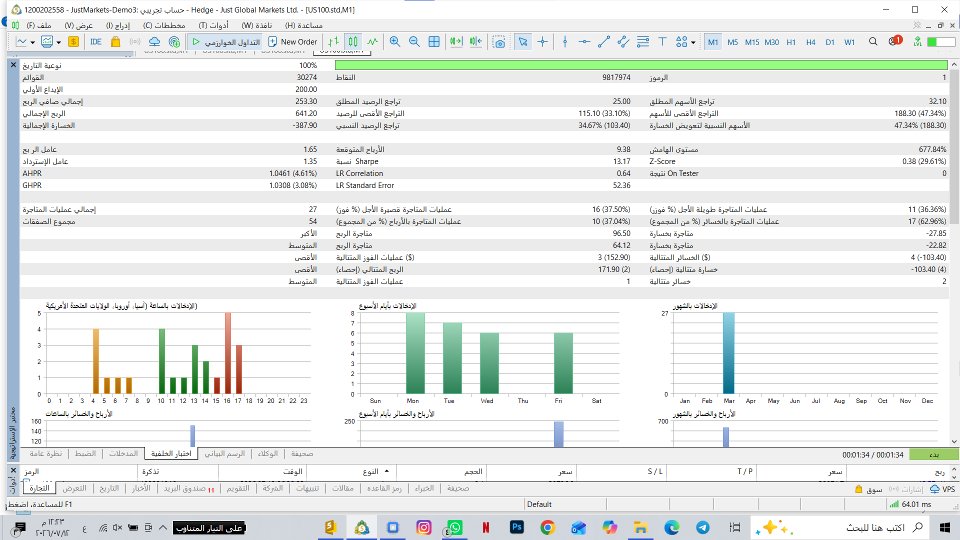Open the صندوق البريد toolbox tab

tap(189, 489)
